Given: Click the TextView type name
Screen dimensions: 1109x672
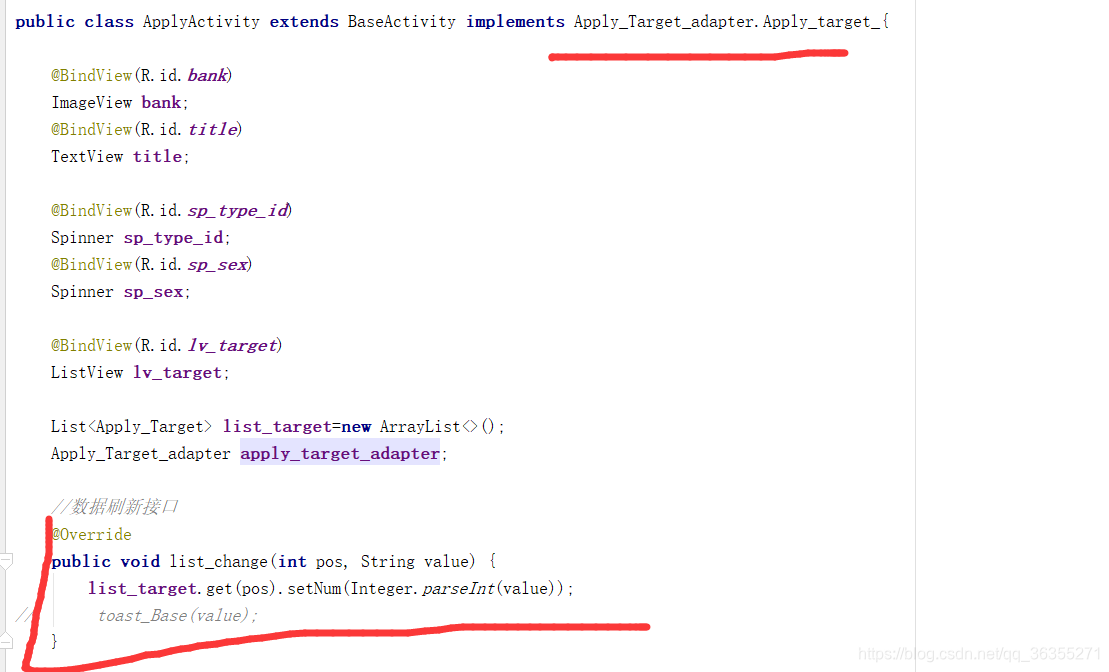Looking at the screenshot, I should 86,156.
